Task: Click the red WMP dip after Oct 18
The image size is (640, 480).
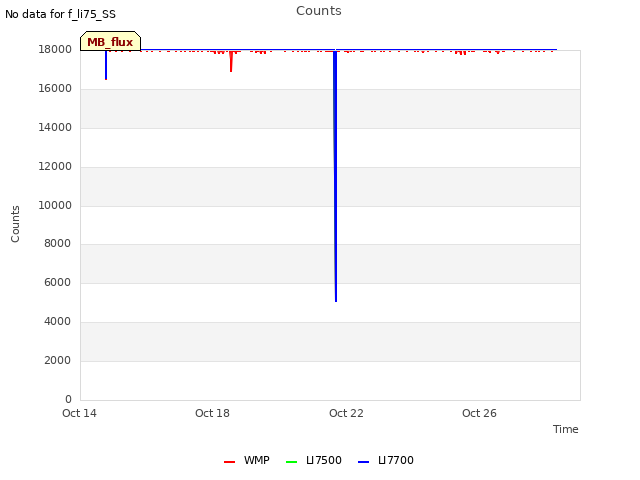Action: [231, 61]
